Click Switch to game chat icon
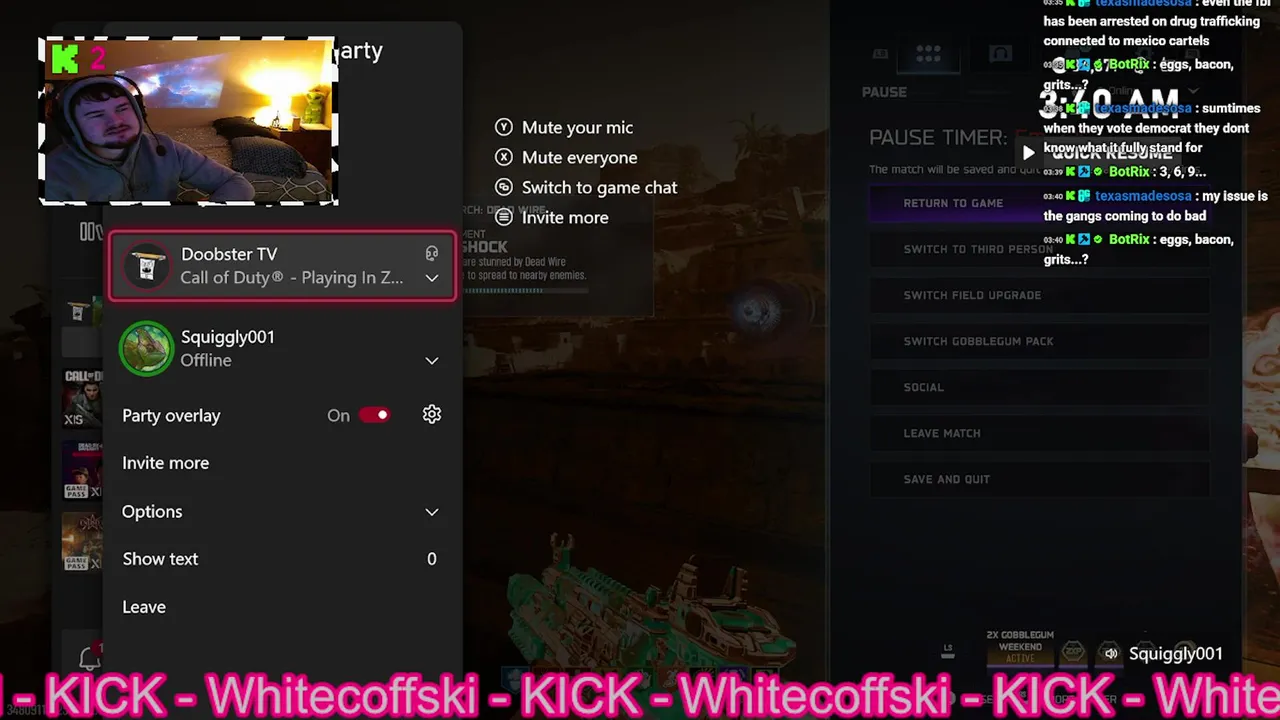This screenshot has width=1280, height=720. click(504, 187)
